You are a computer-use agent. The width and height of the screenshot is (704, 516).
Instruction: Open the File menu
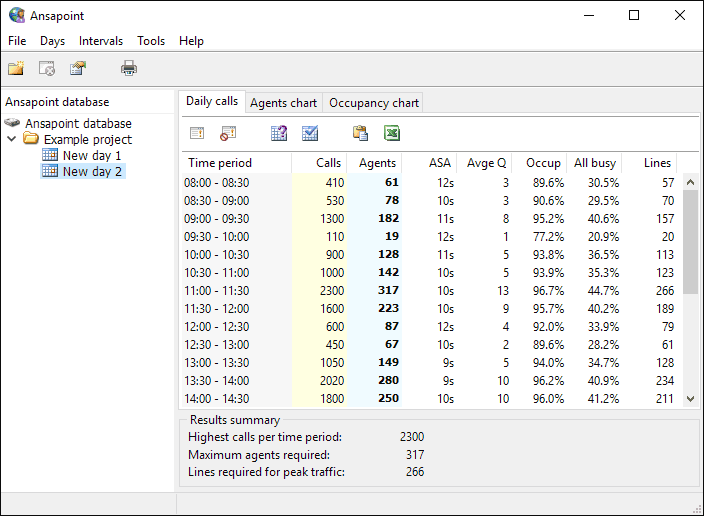17,41
